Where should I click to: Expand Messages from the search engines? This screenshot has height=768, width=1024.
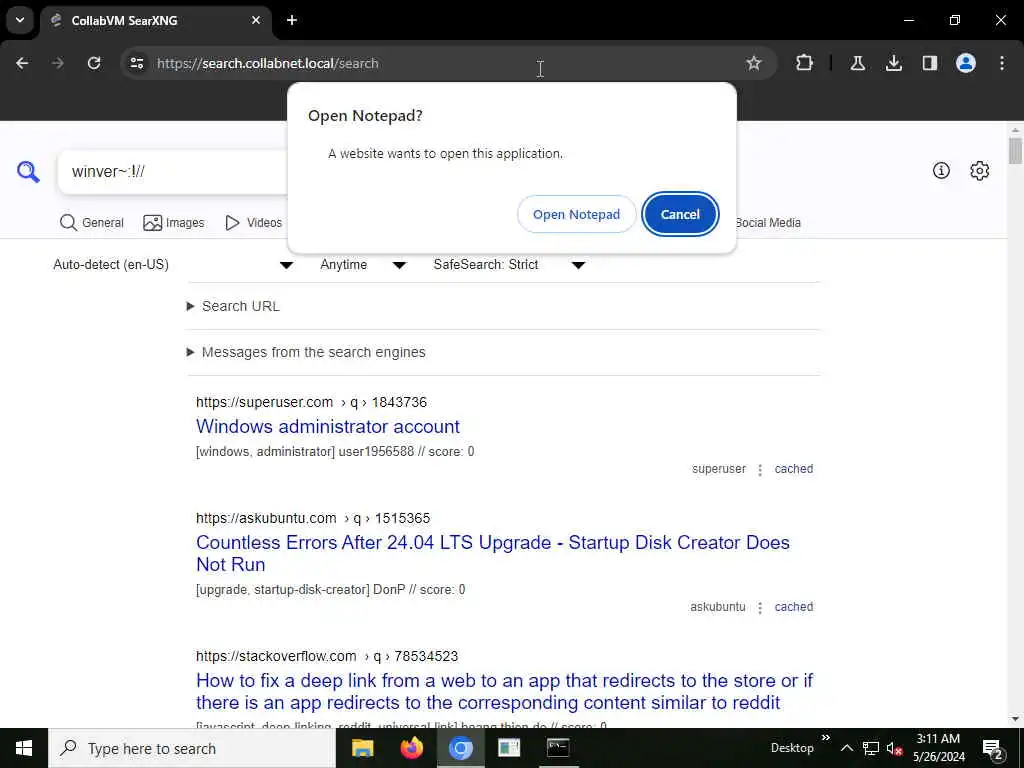point(306,352)
